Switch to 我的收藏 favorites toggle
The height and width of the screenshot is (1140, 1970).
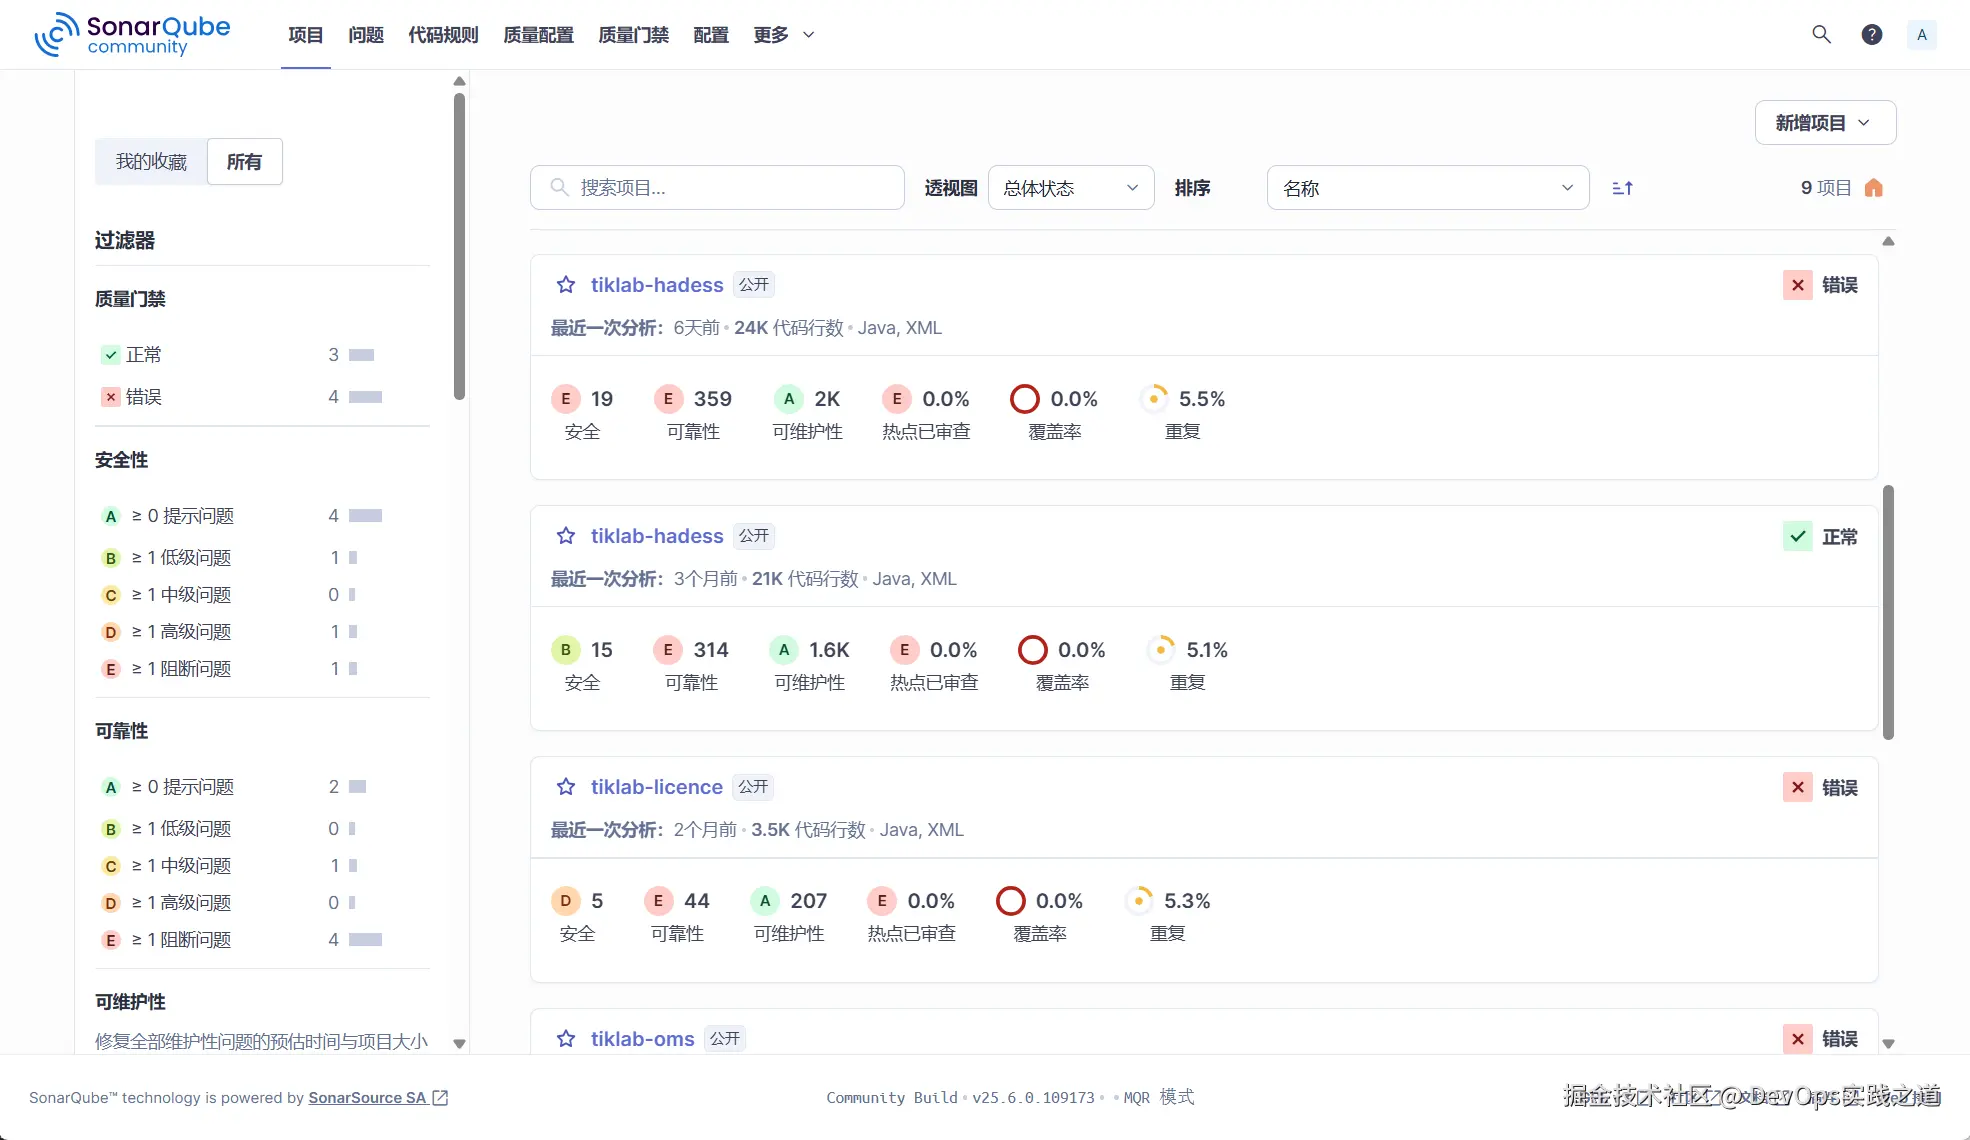[151, 162]
